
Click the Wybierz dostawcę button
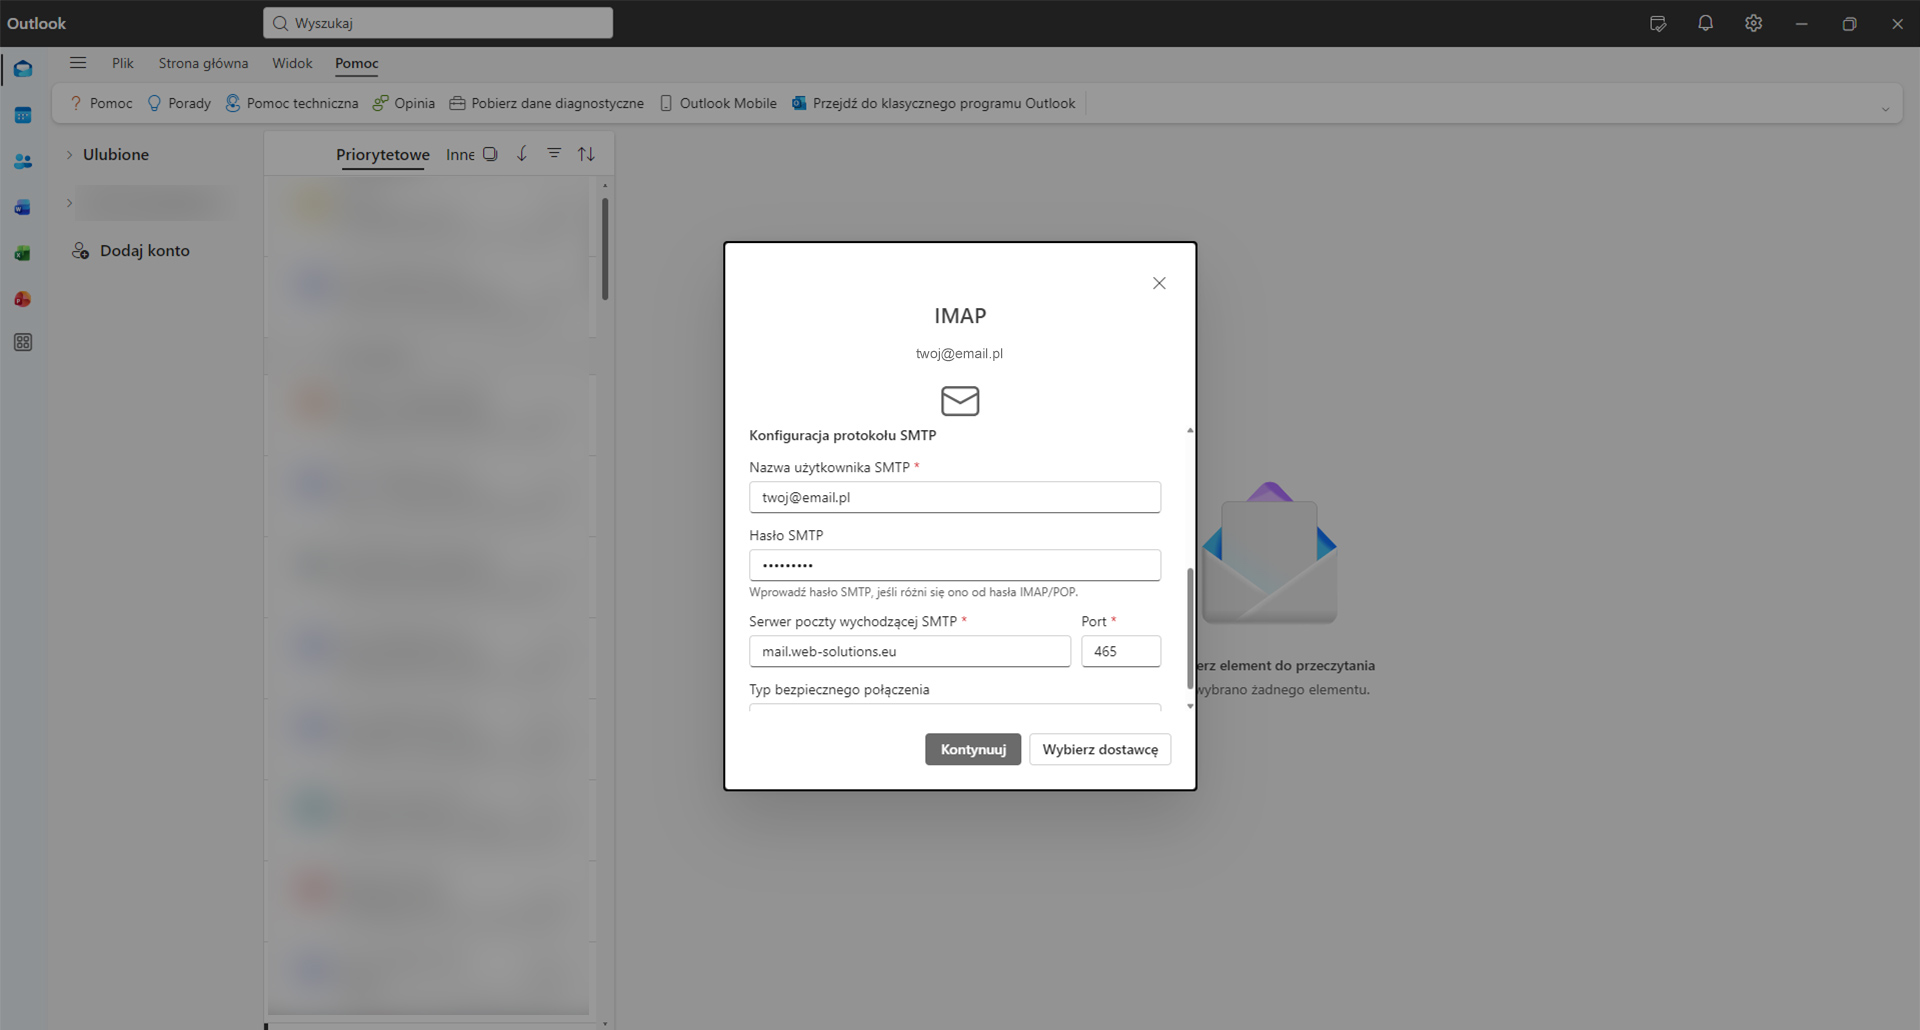1100,749
